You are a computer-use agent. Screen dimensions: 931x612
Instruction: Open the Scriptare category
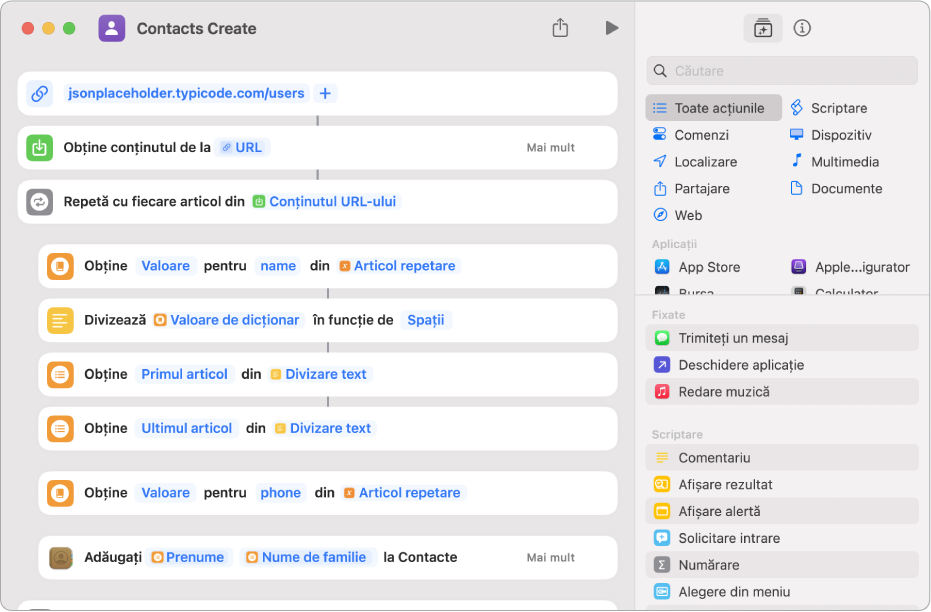click(829, 108)
